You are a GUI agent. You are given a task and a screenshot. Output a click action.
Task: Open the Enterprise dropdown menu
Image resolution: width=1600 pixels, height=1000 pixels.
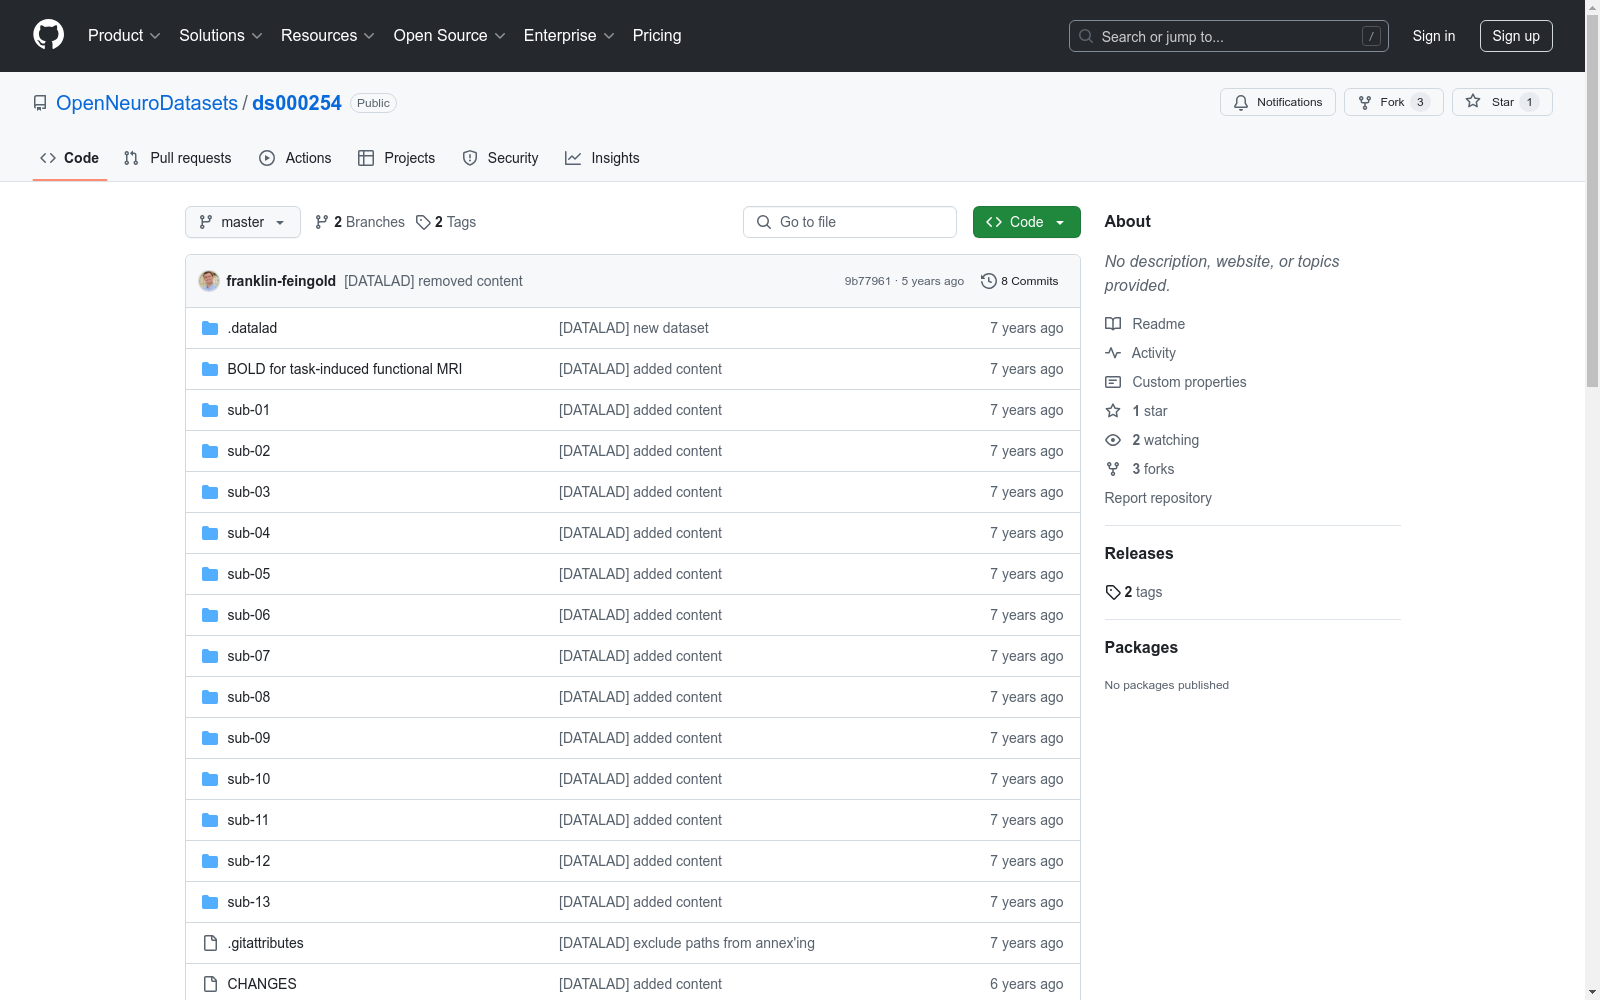pos(569,35)
